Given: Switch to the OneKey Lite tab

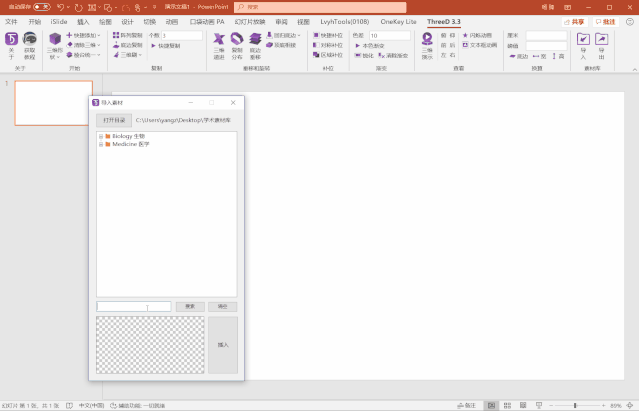Looking at the screenshot, I should 398,22.
